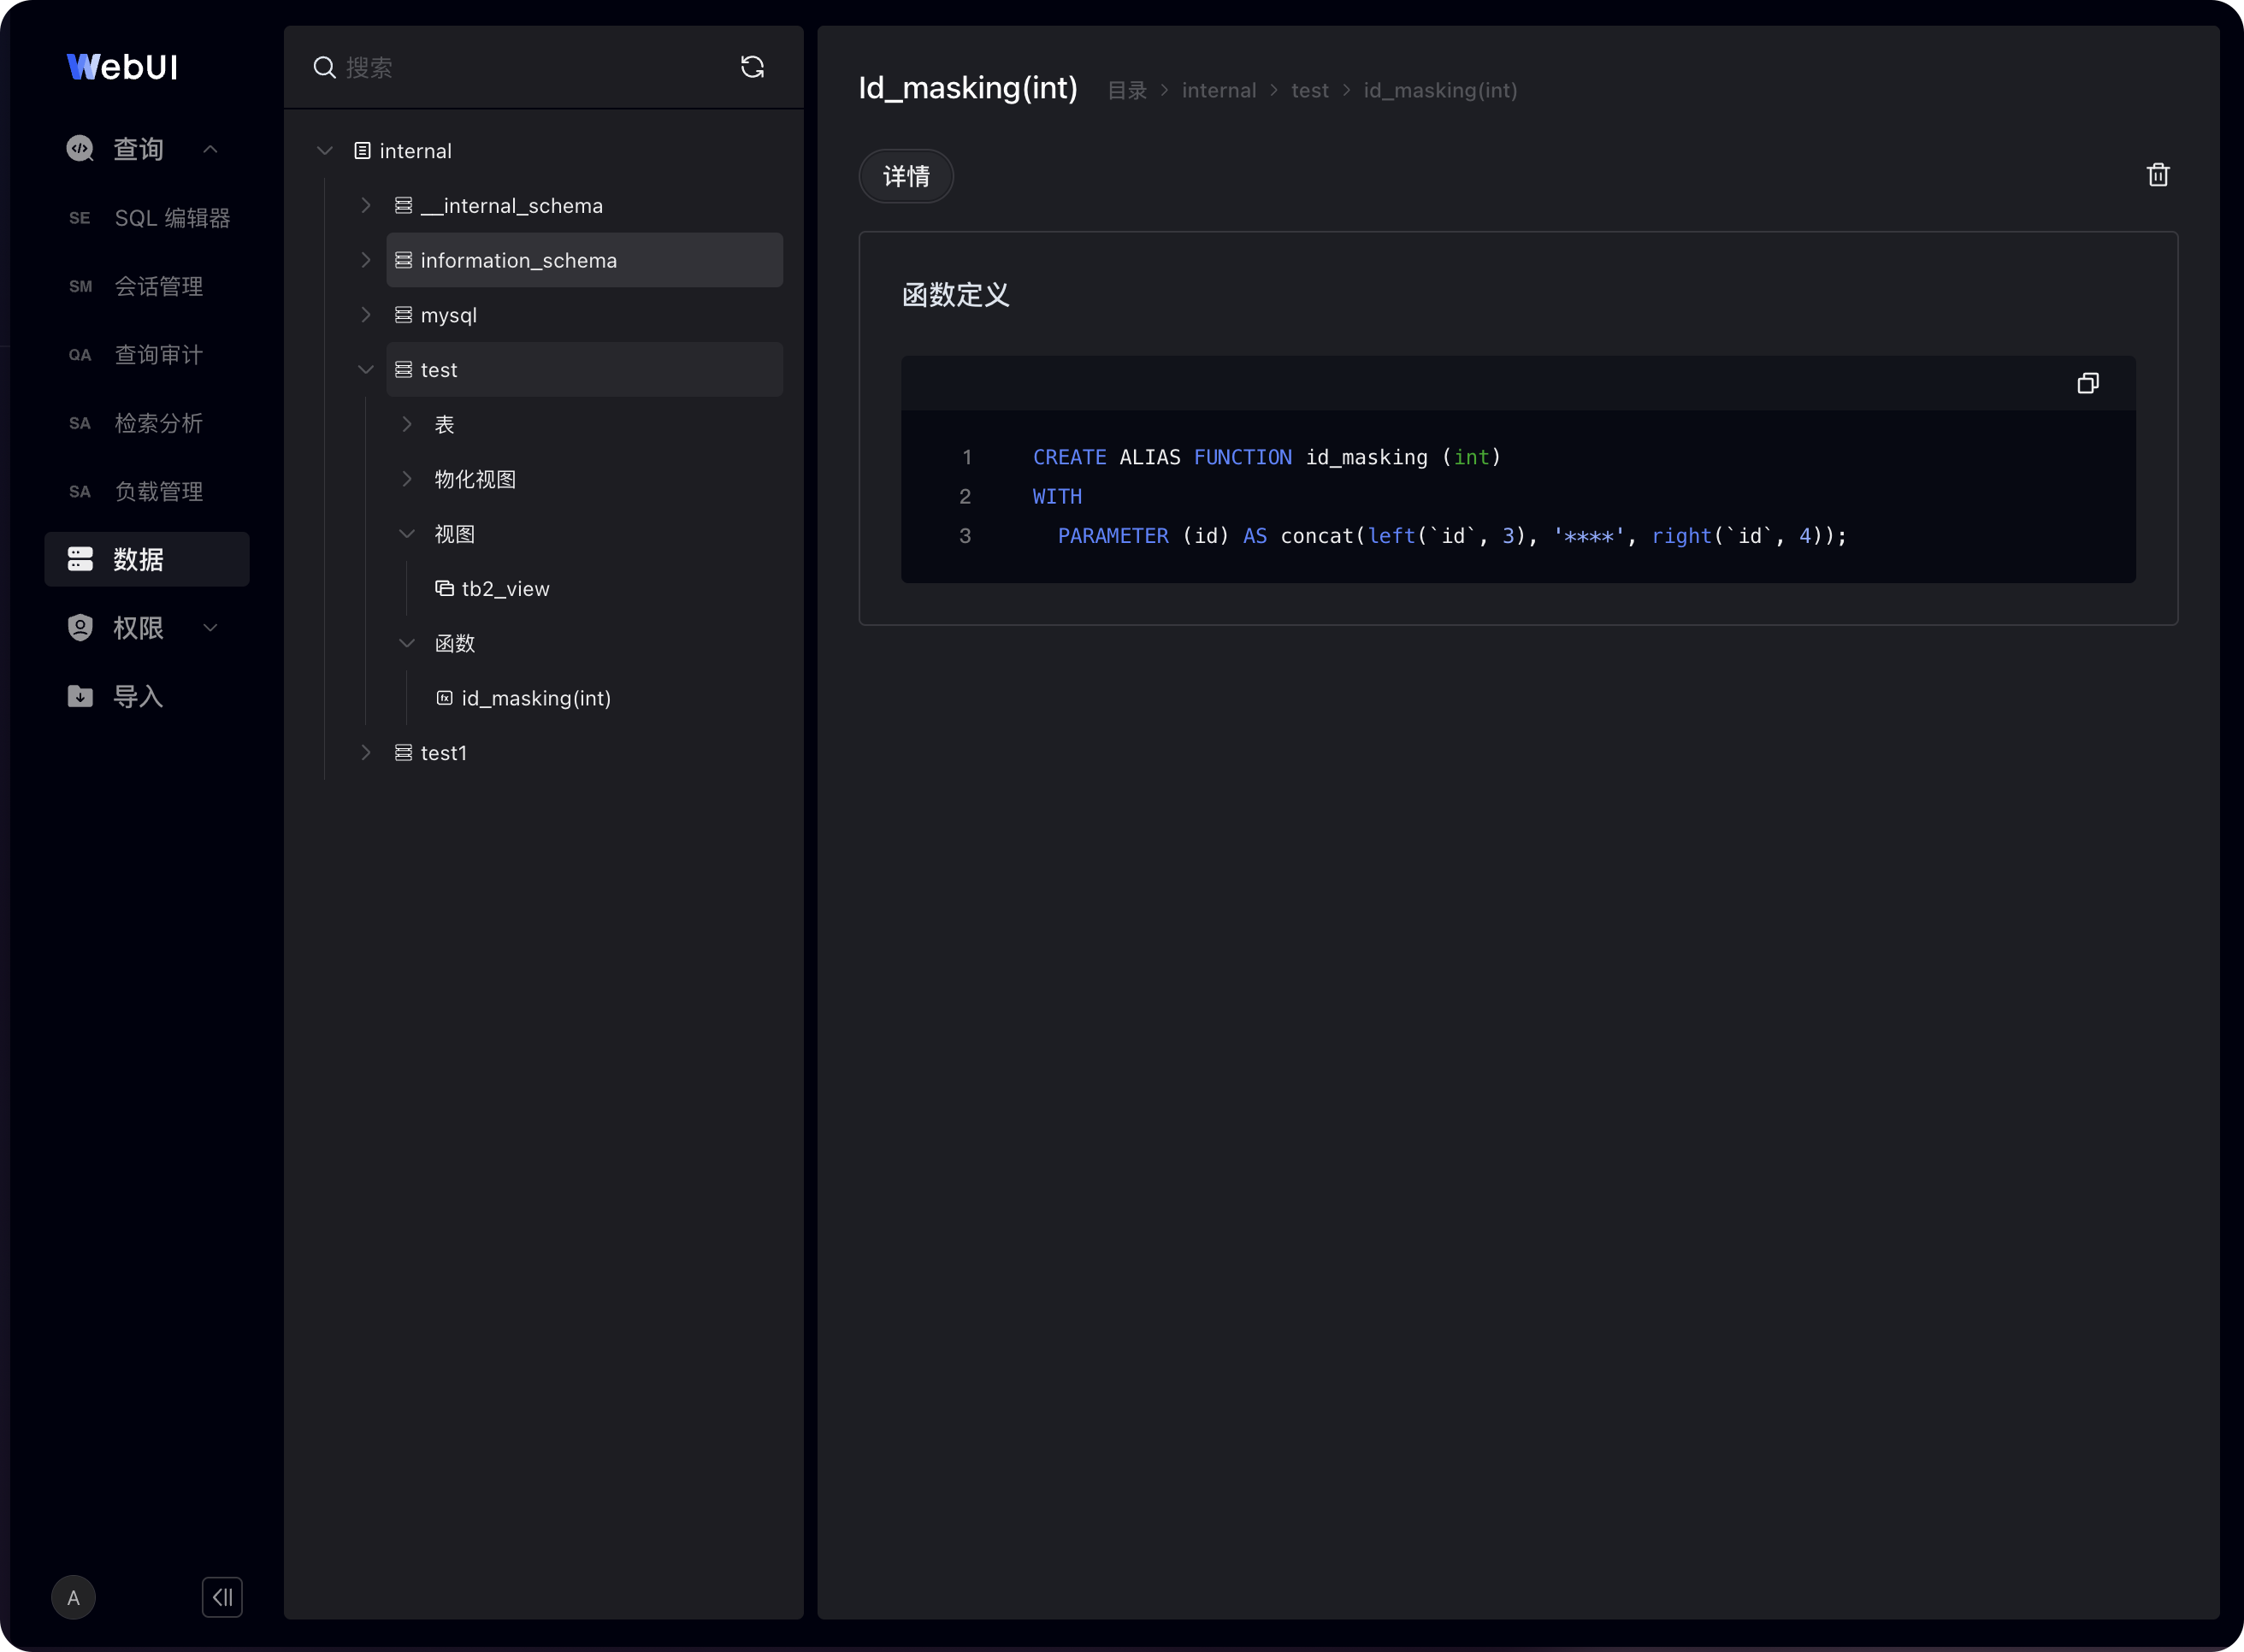Focus the 搜索 search field
Image resolution: width=2244 pixels, height=1652 pixels.
tap(530, 67)
